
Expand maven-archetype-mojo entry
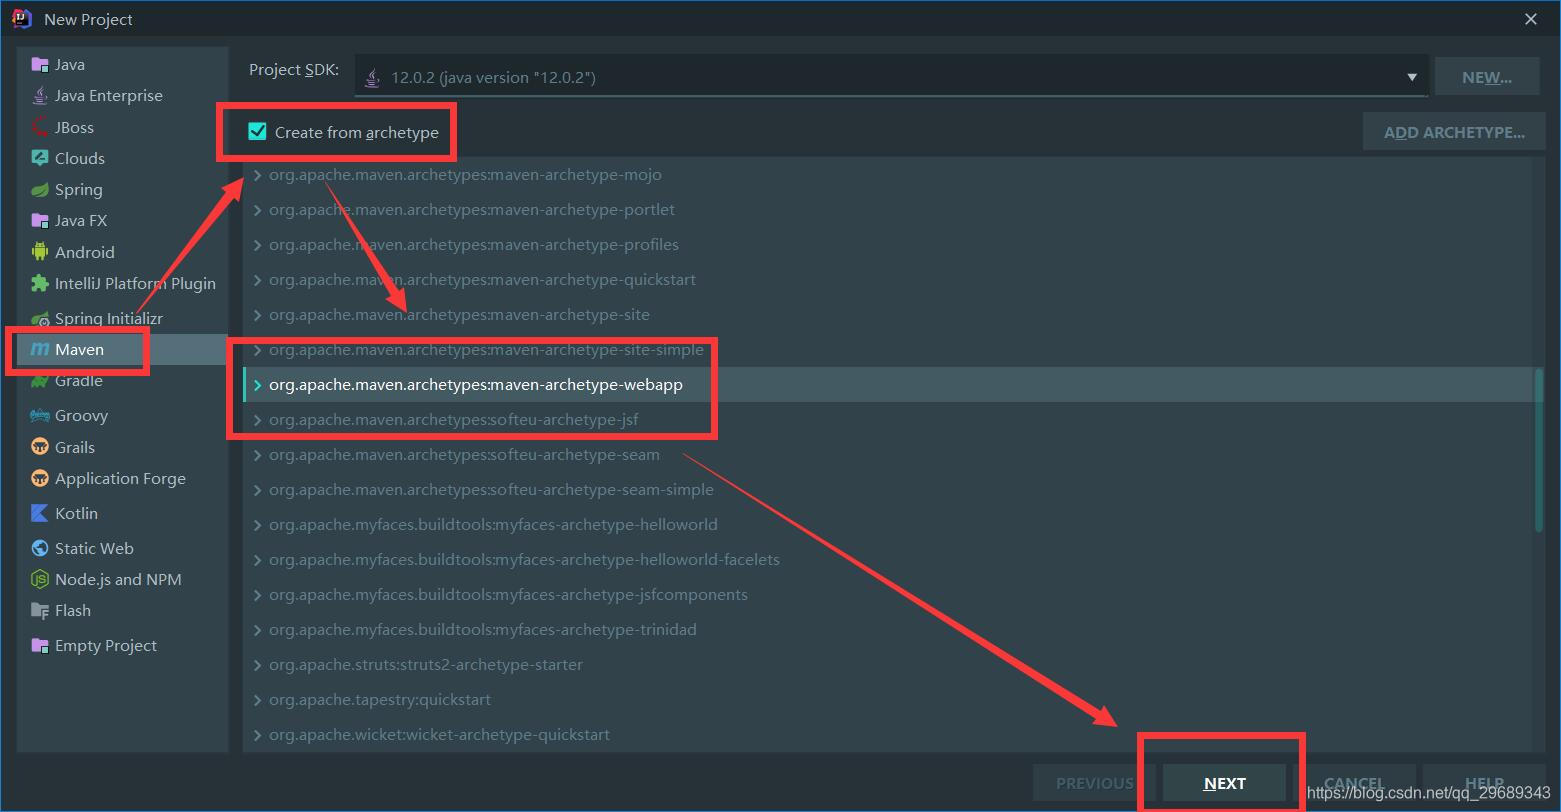pos(258,175)
